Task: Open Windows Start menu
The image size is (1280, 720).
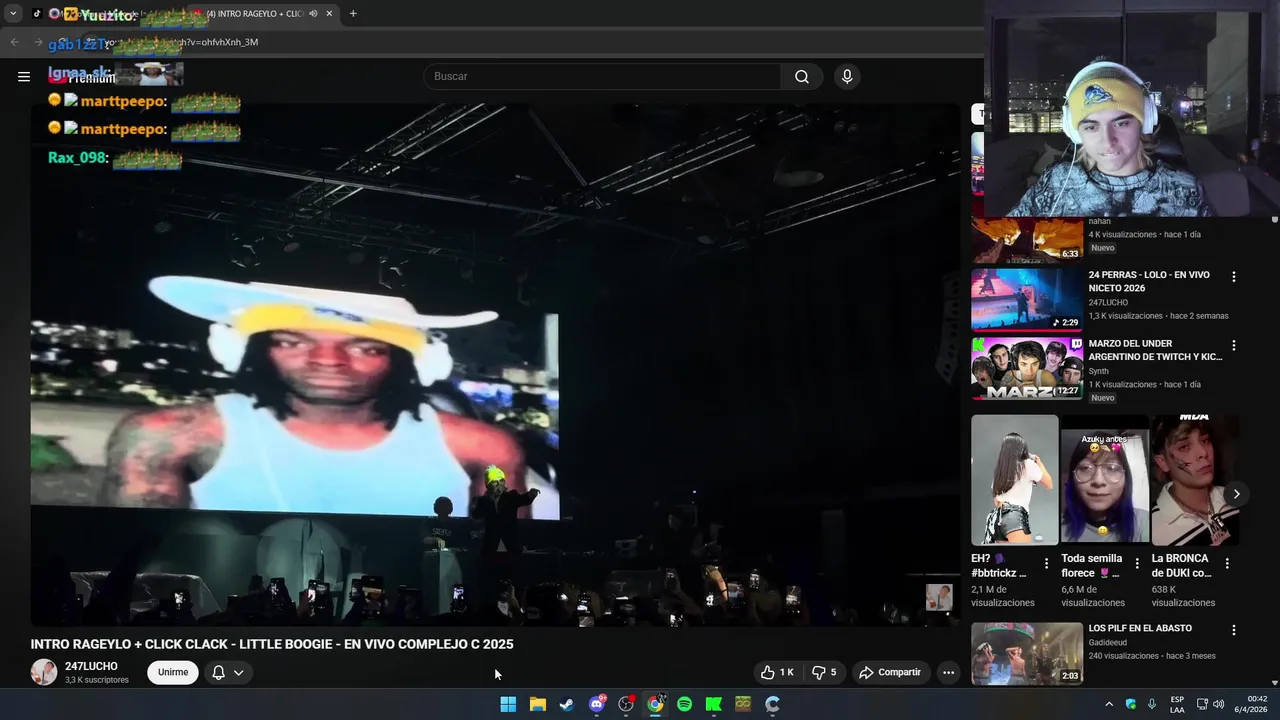Action: click(x=508, y=704)
